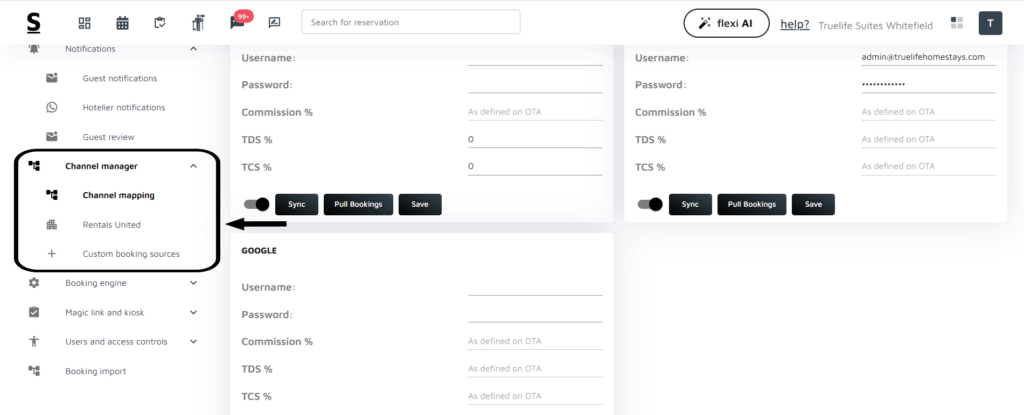Open the calendar view icon
This screenshot has width=1024, height=415.
122,23
